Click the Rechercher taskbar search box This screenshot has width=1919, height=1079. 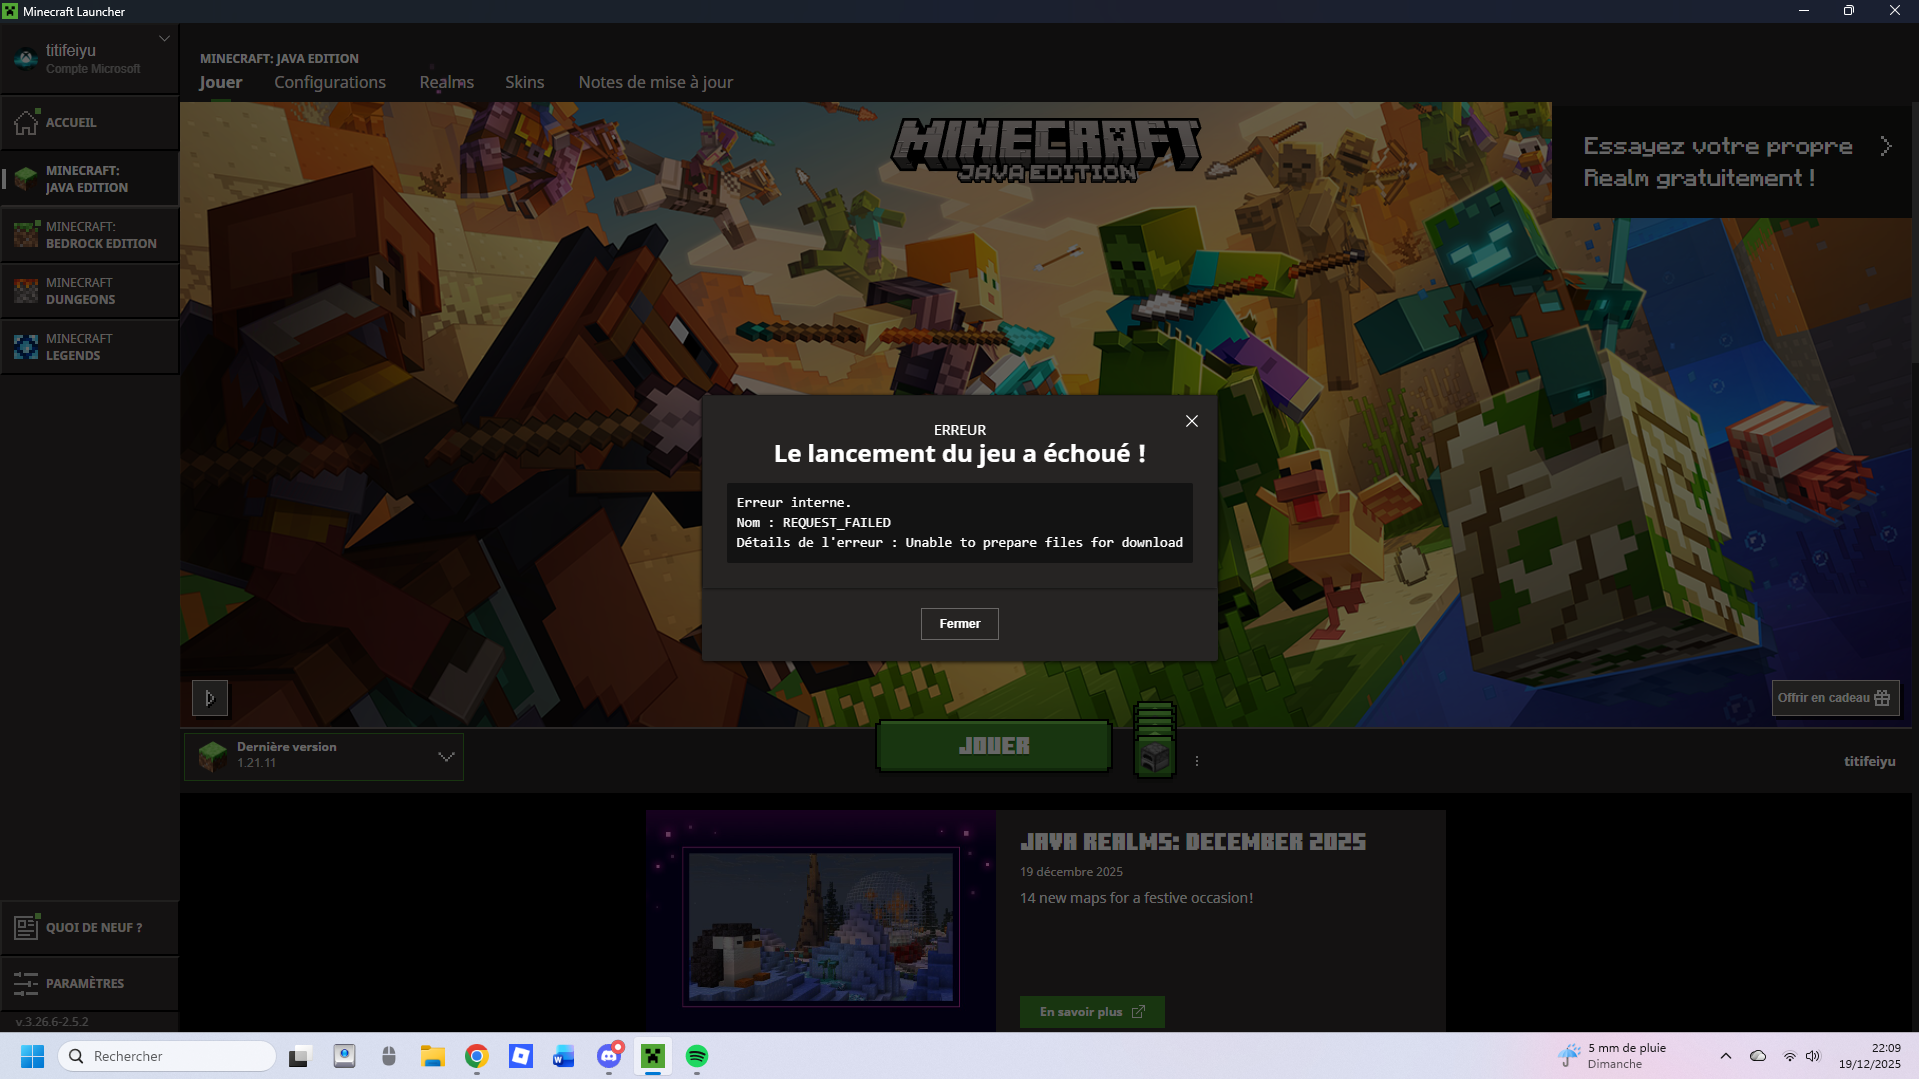click(x=166, y=1056)
